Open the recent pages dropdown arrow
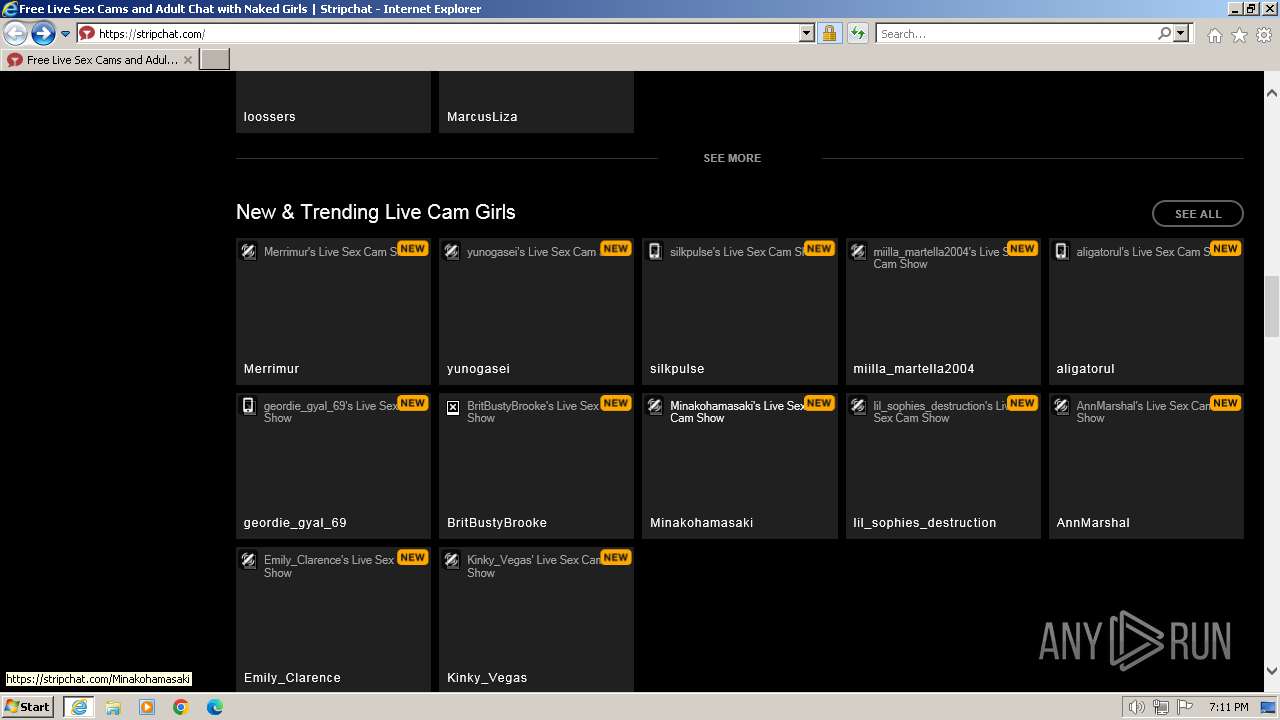This screenshot has height=720, width=1280. coord(66,34)
